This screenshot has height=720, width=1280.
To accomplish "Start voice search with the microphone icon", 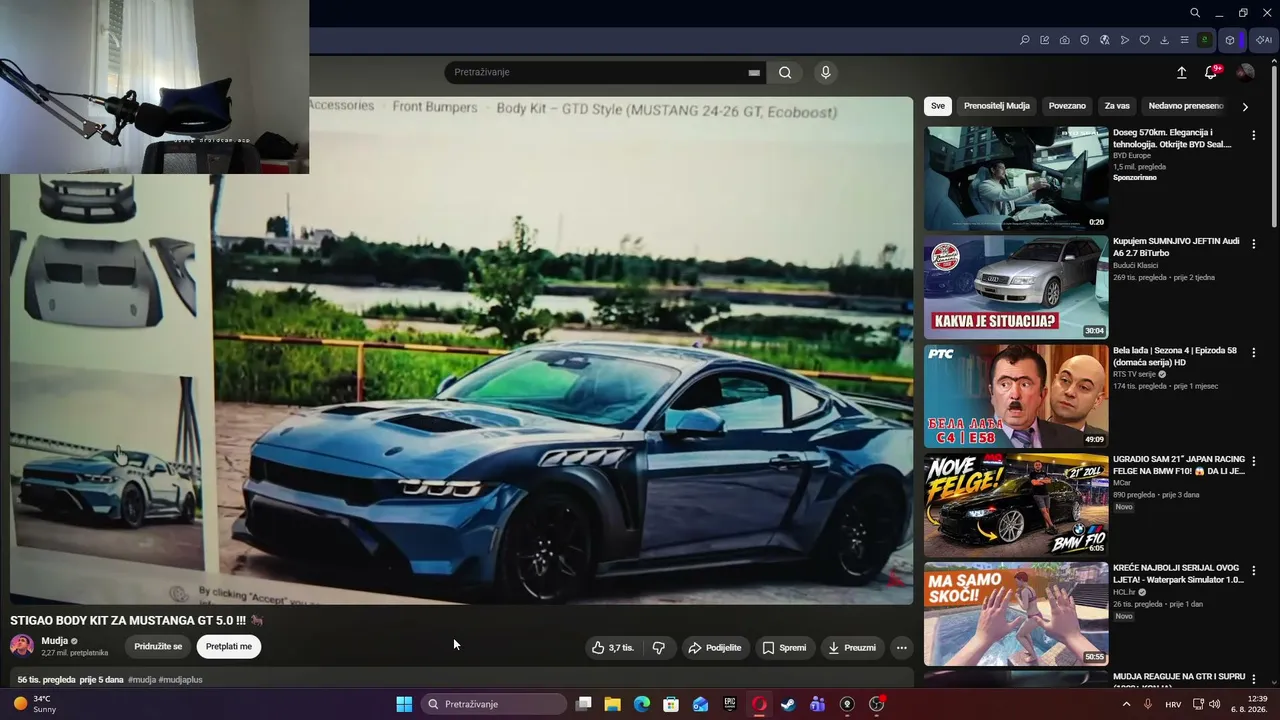I will click(x=825, y=72).
